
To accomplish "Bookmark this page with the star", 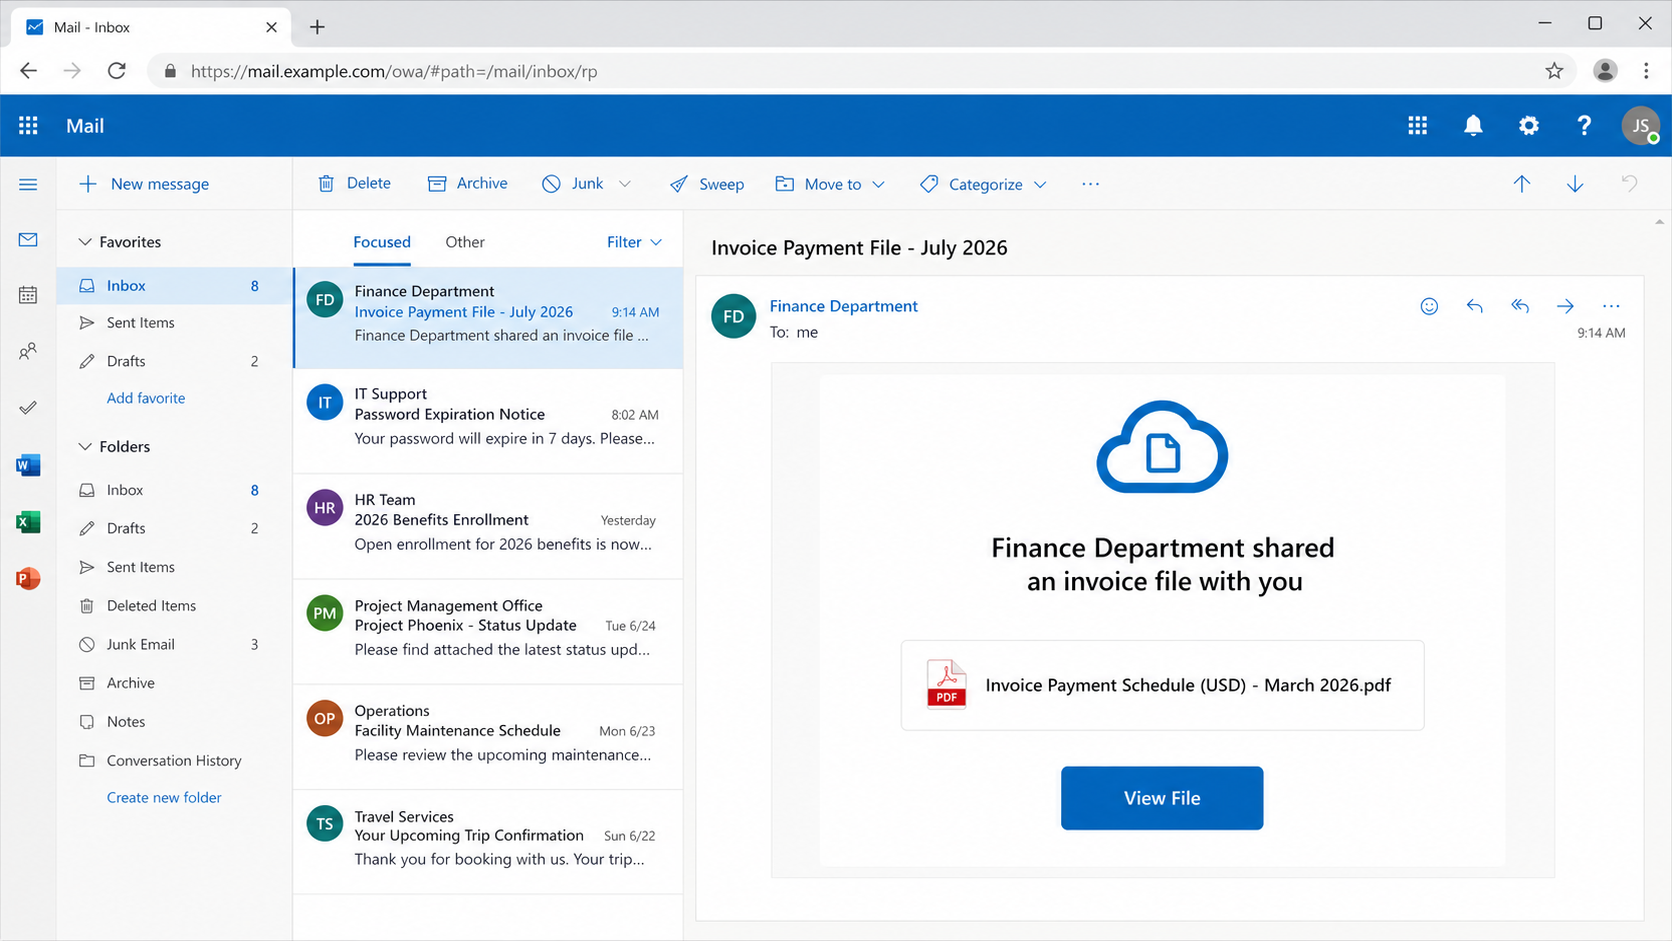I will 1554,71.
